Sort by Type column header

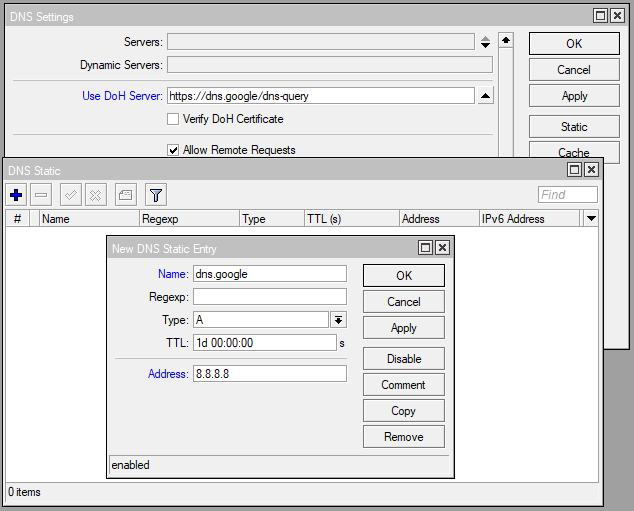(x=272, y=219)
